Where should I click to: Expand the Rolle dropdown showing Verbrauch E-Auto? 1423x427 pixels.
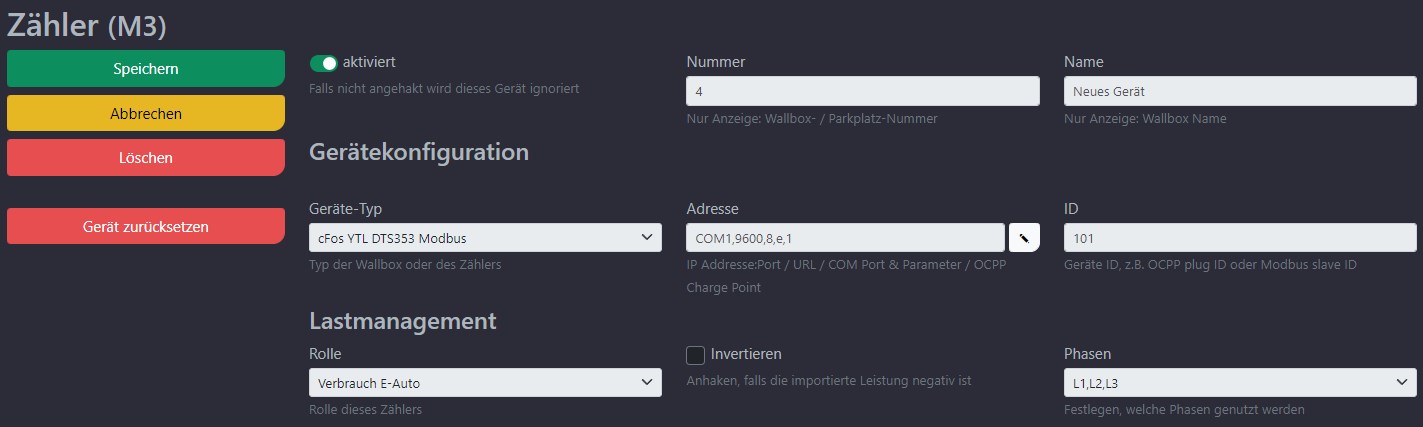(486, 382)
